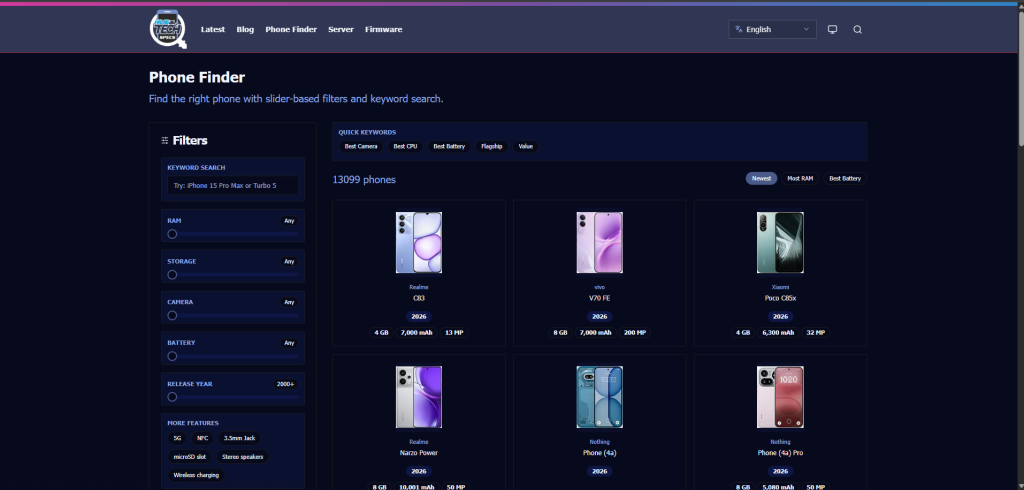
Task: Apply the Best Camera quick keyword
Action: click(x=361, y=146)
